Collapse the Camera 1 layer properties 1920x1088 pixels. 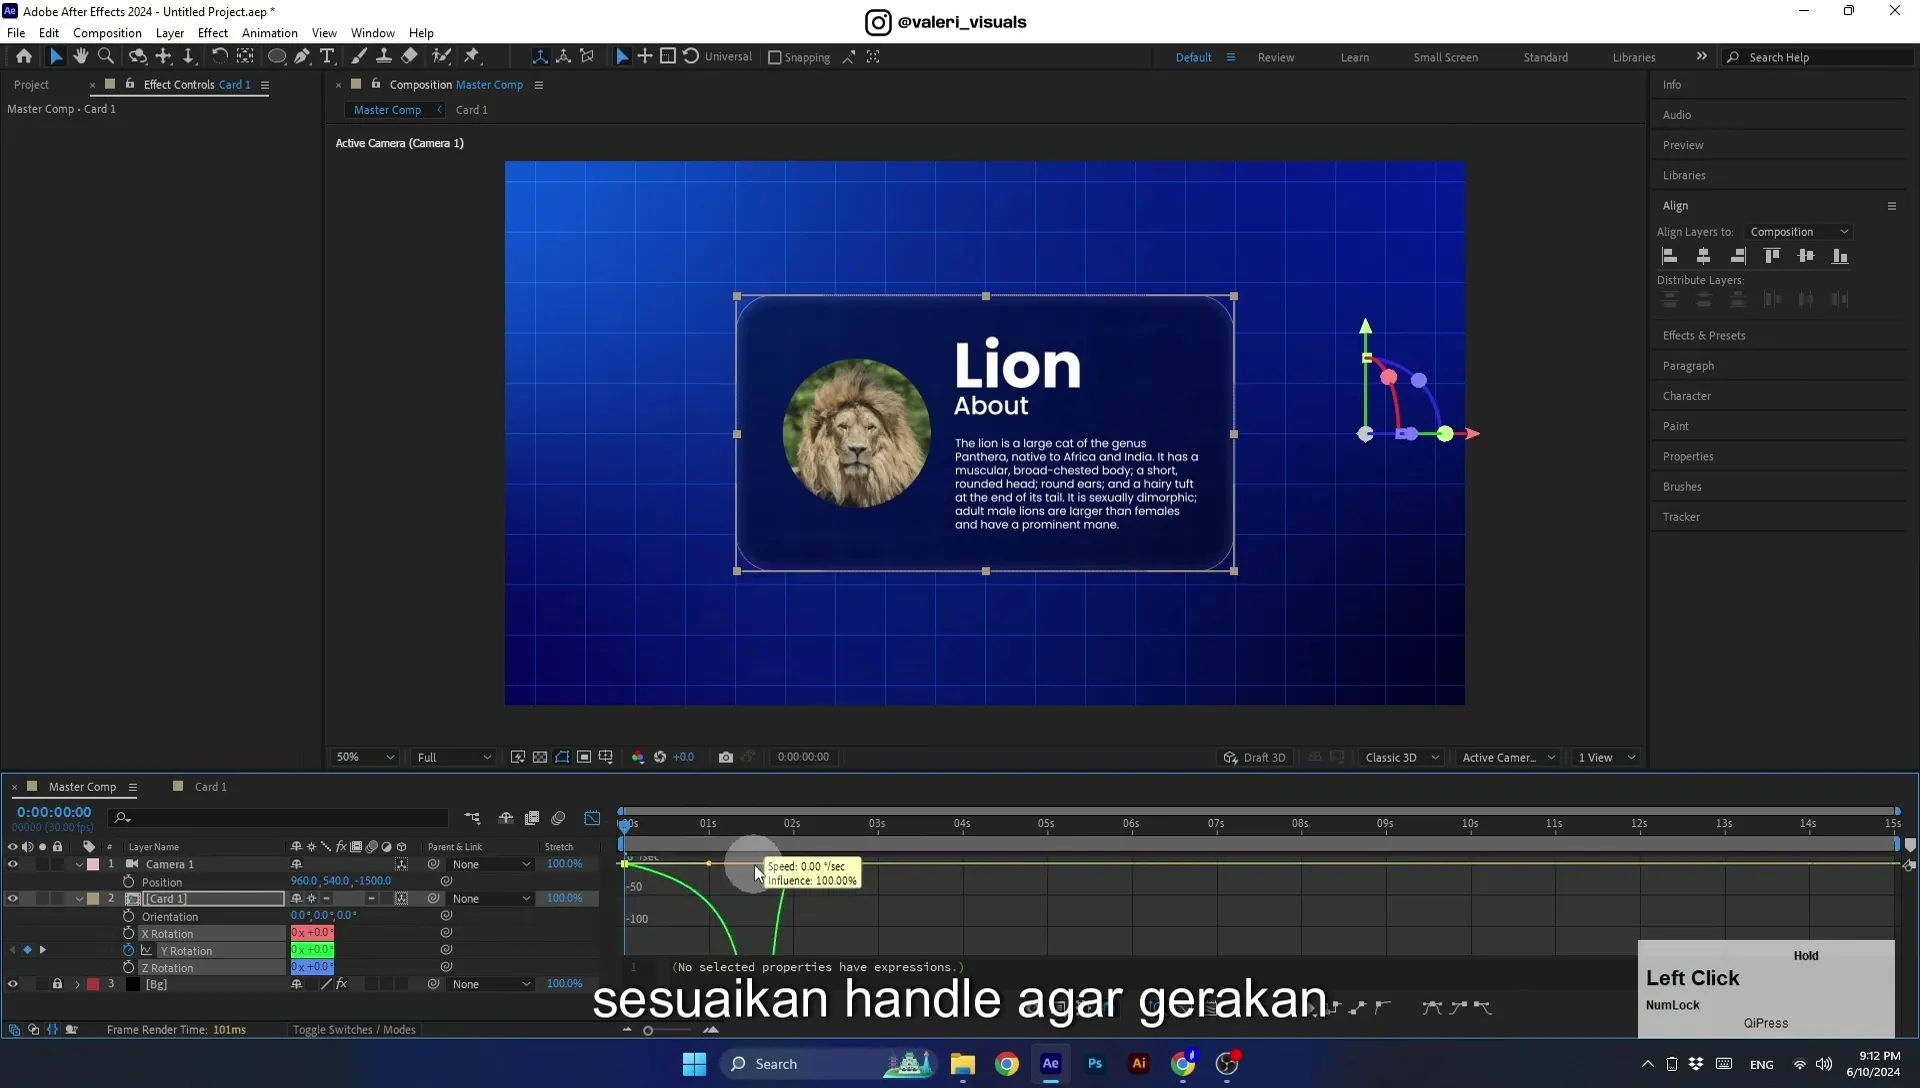coord(79,865)
